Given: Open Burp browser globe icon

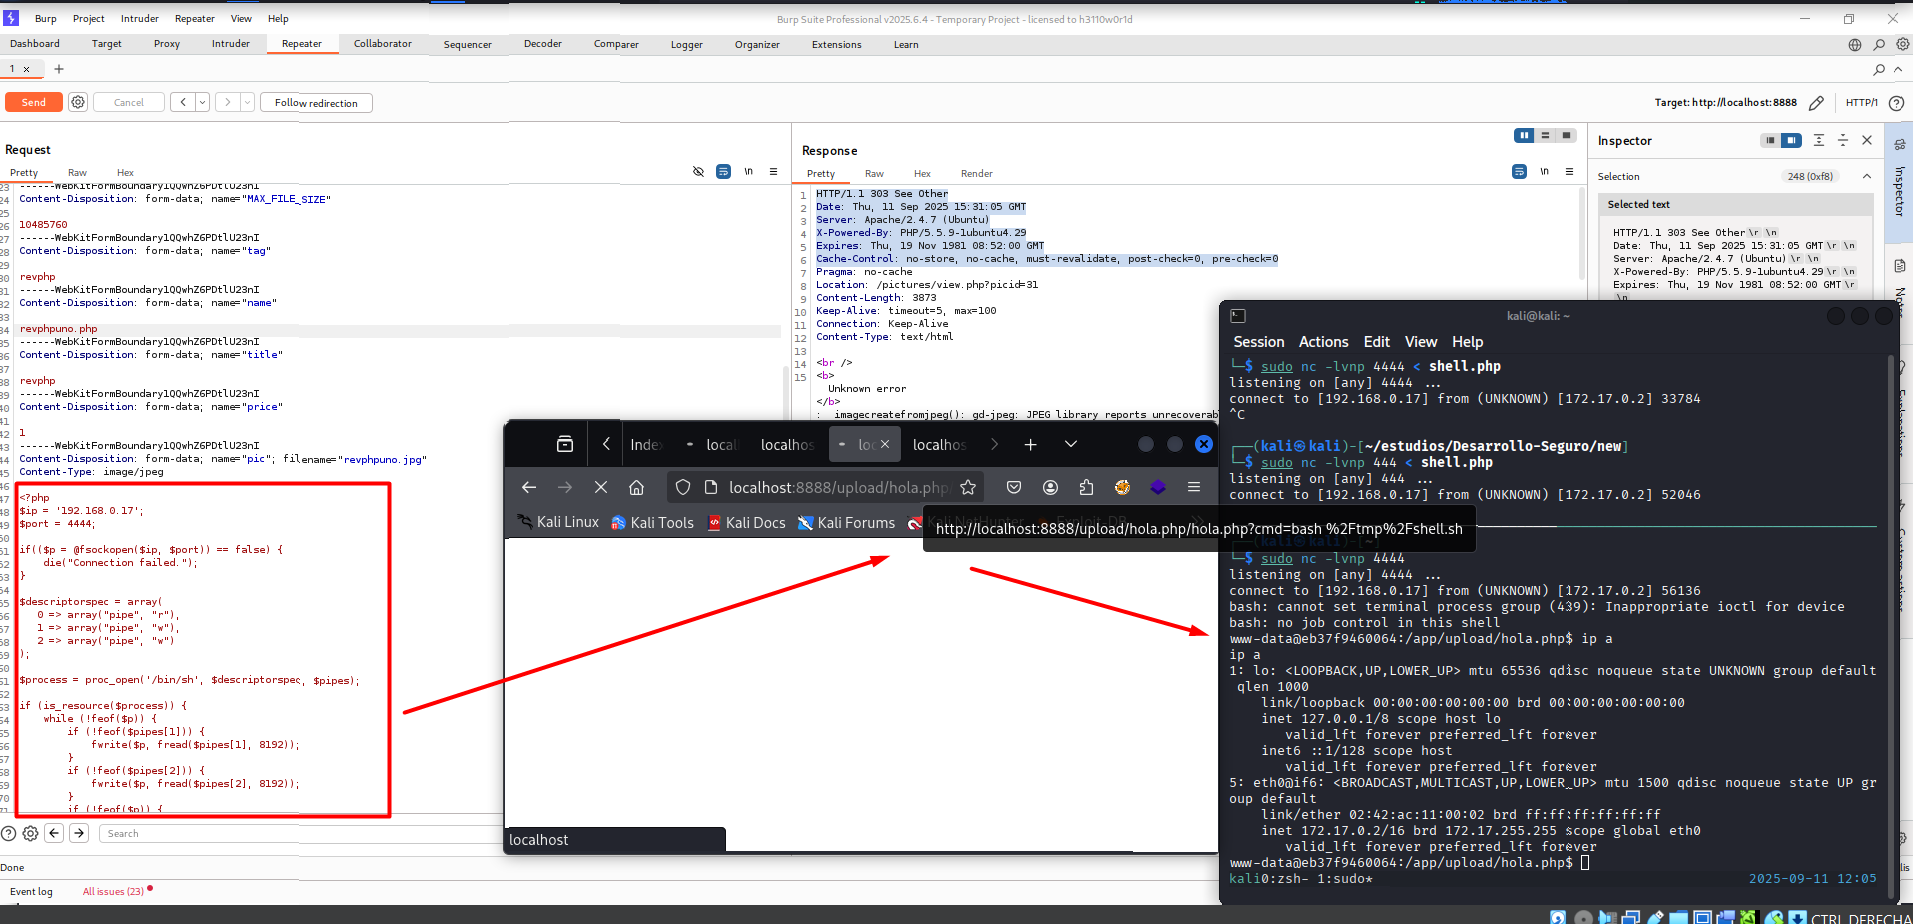Looking at the screenshot, I should (x=1855, y=44).
